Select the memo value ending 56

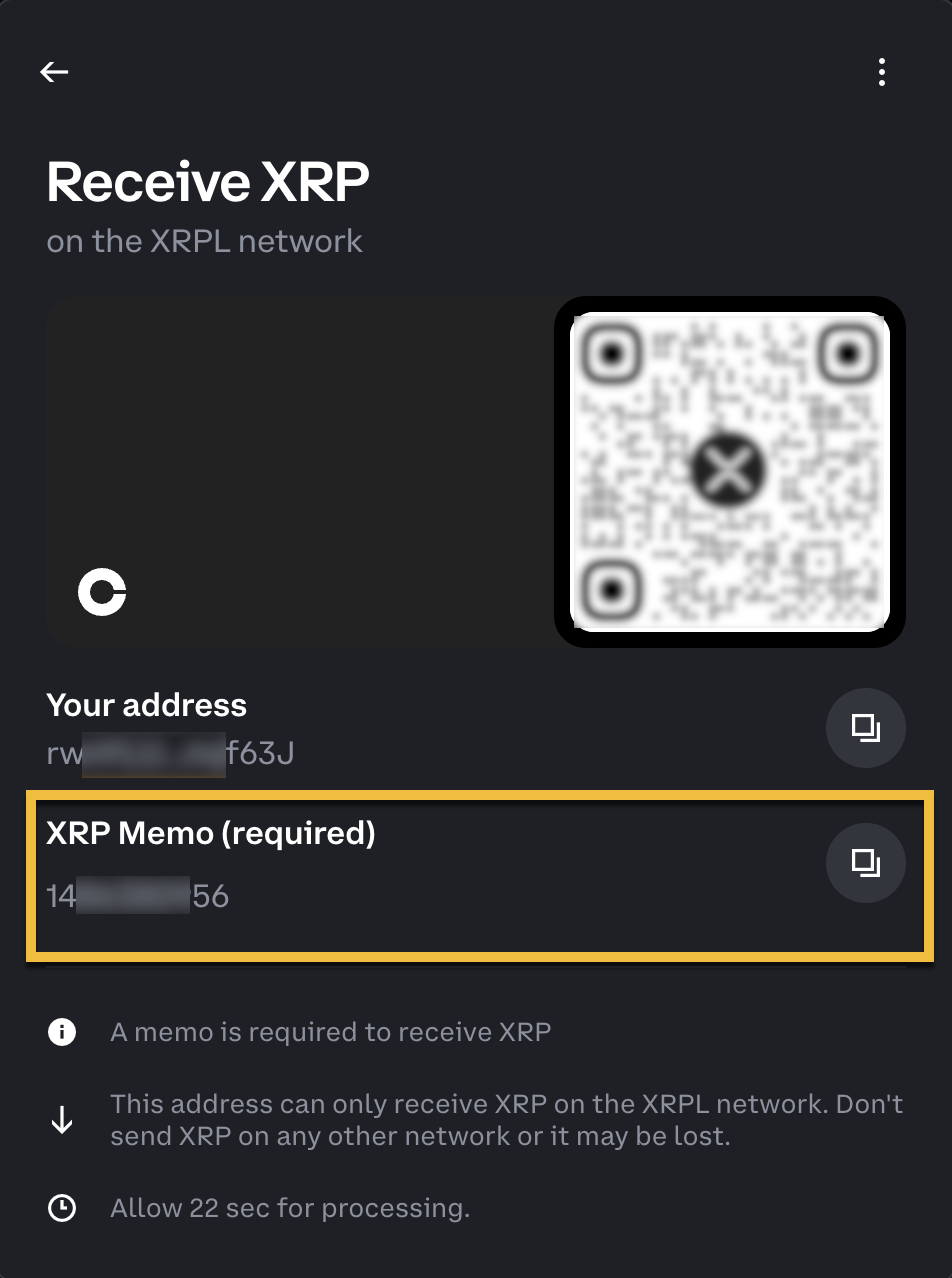click(x=138, y=896)
